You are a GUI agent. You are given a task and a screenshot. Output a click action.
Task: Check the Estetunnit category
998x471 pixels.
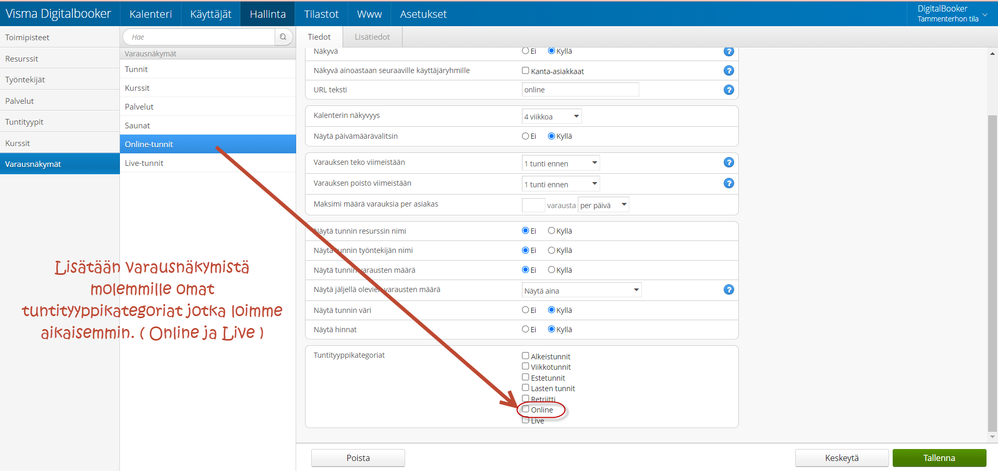[x=525, y=377]
